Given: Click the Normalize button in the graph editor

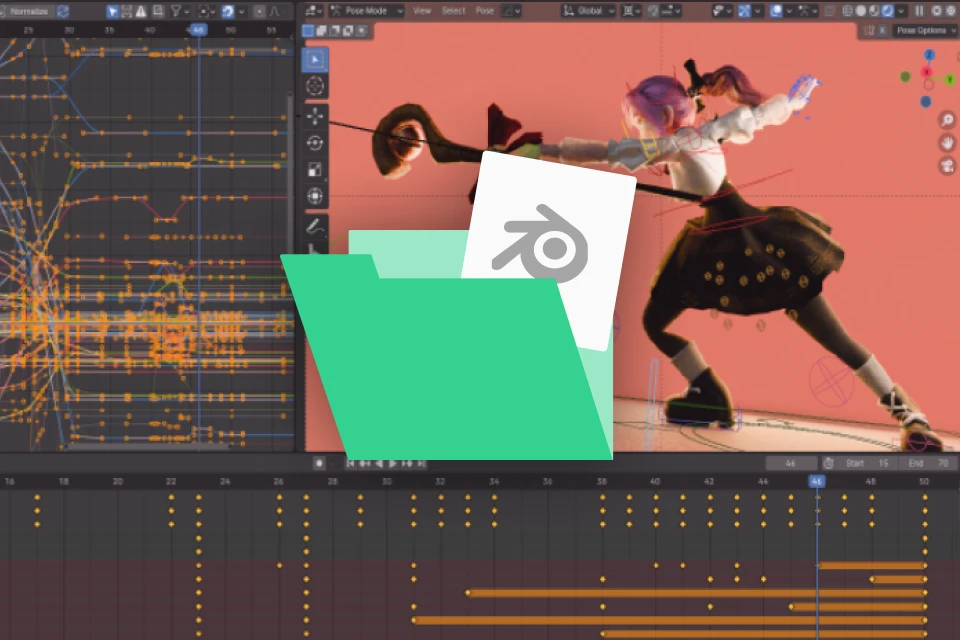Looking at the screenshot, I should [x=28, y=11].
